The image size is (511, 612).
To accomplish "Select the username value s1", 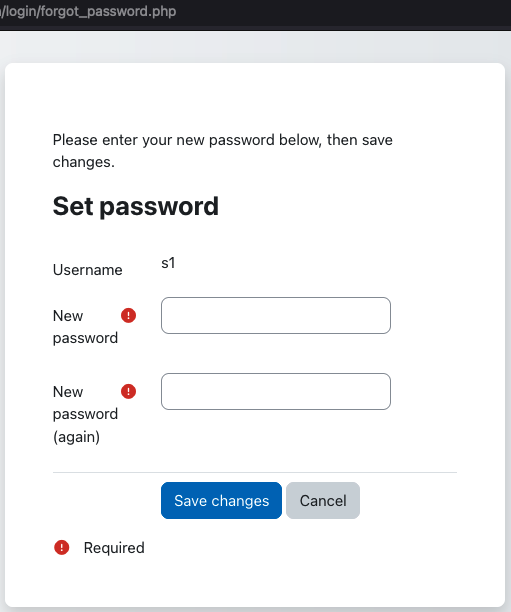I will pyautogui.click(x=168, y=263).
